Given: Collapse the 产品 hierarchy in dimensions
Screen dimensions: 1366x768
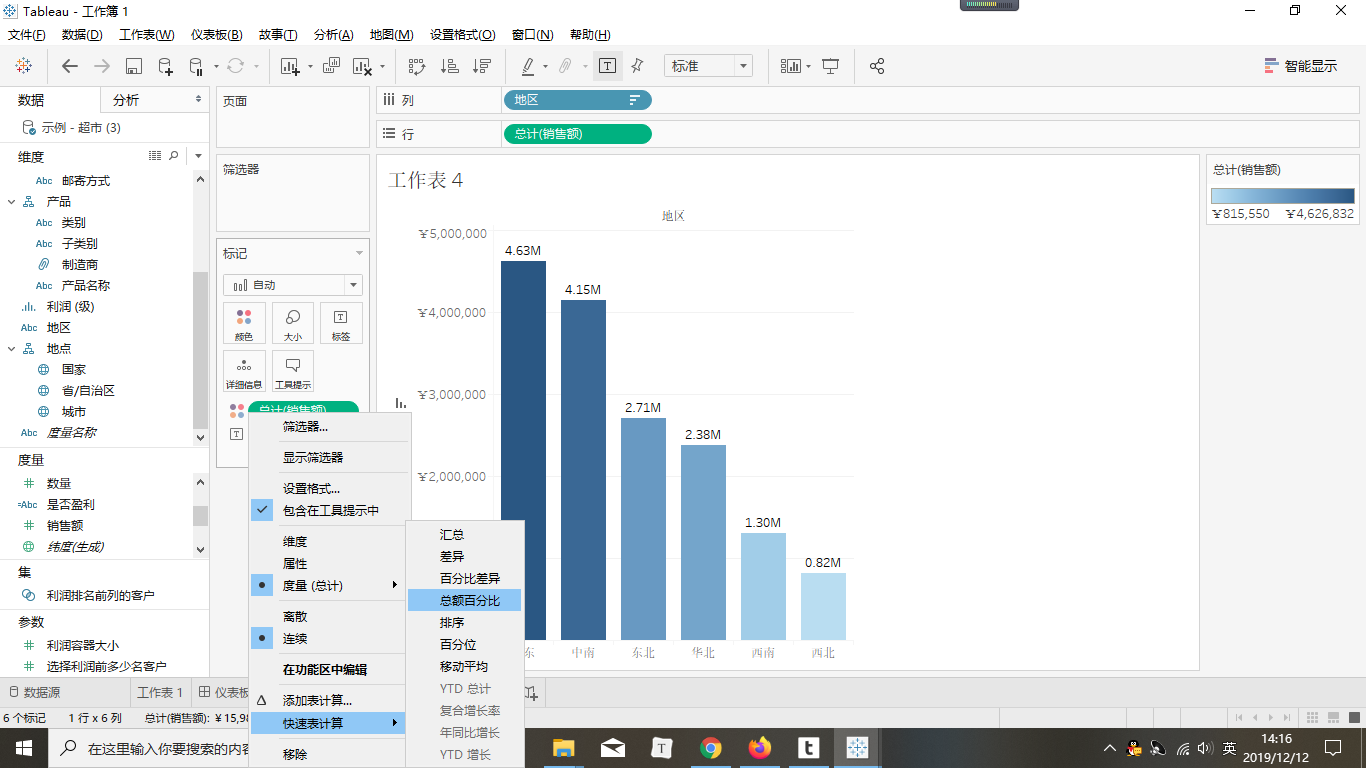Looking at the screenshot, I should [x=12, y=202].
